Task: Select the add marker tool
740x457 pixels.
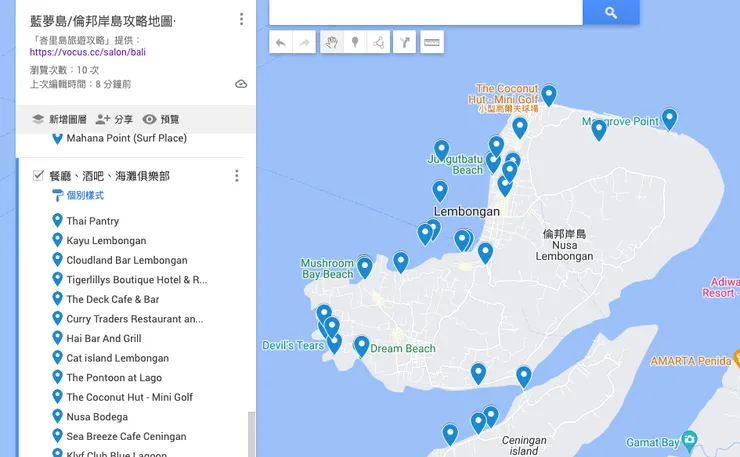Action: pyautogui.click(x=355, y=42)
